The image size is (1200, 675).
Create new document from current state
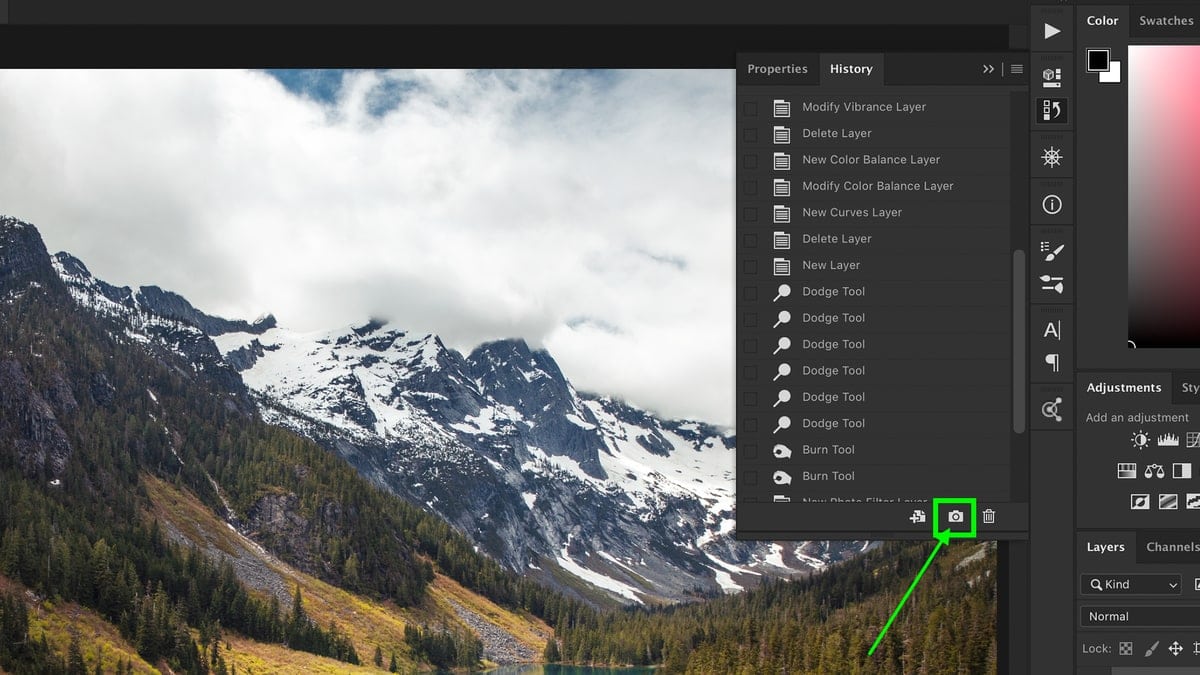click(x=917, y=516)
